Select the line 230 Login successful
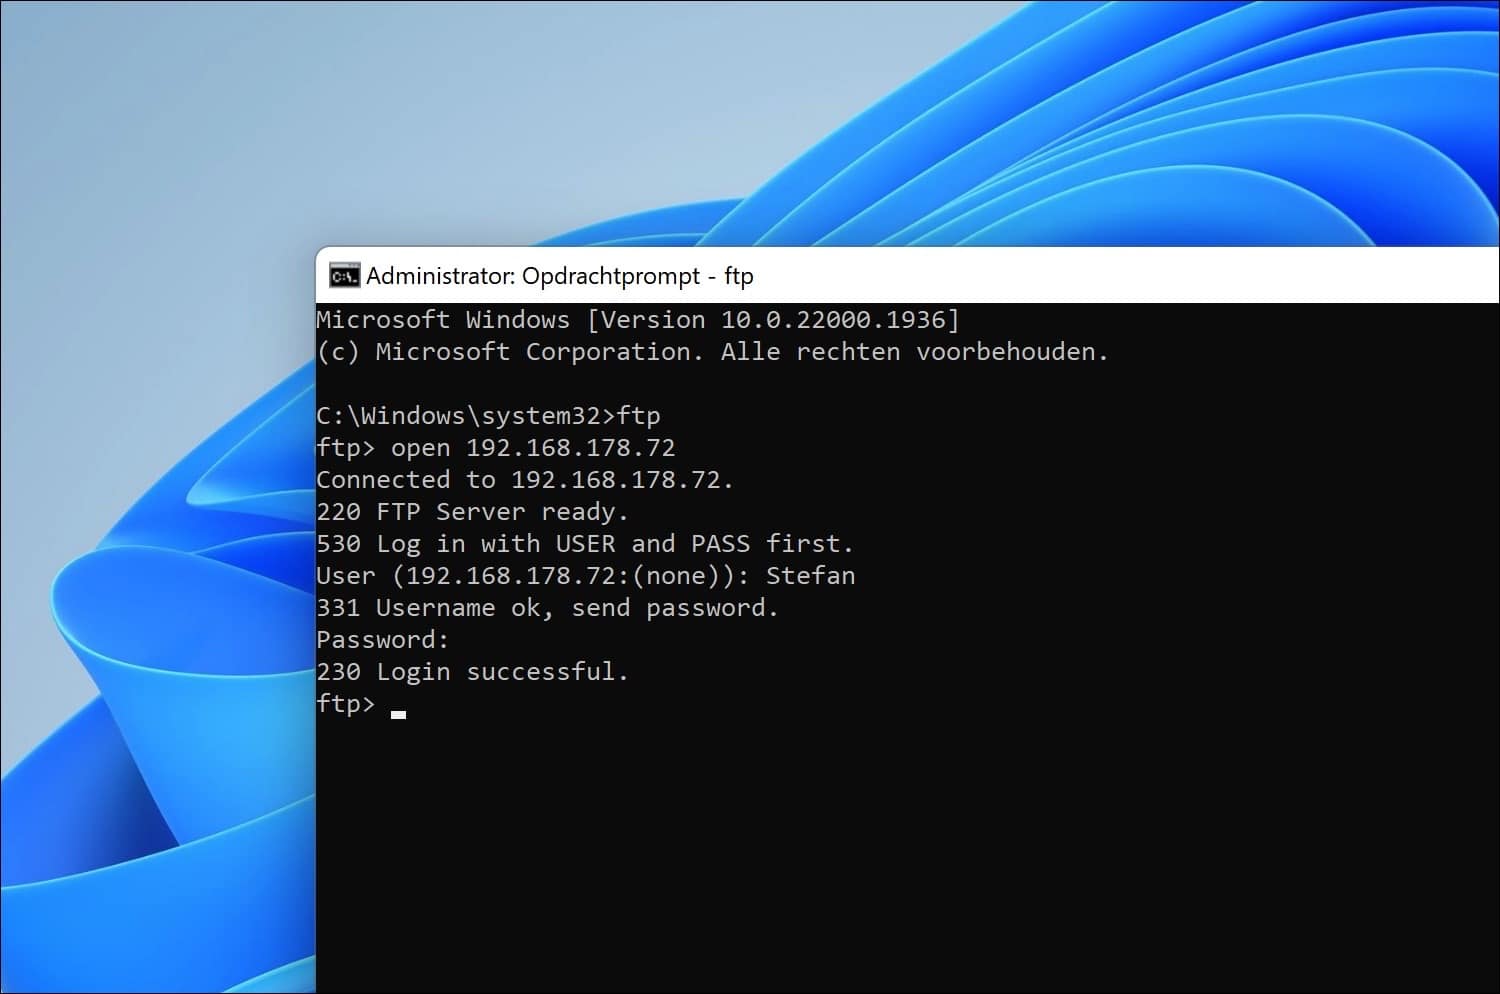Screen dimensions: 1500x994 [472, 671]
